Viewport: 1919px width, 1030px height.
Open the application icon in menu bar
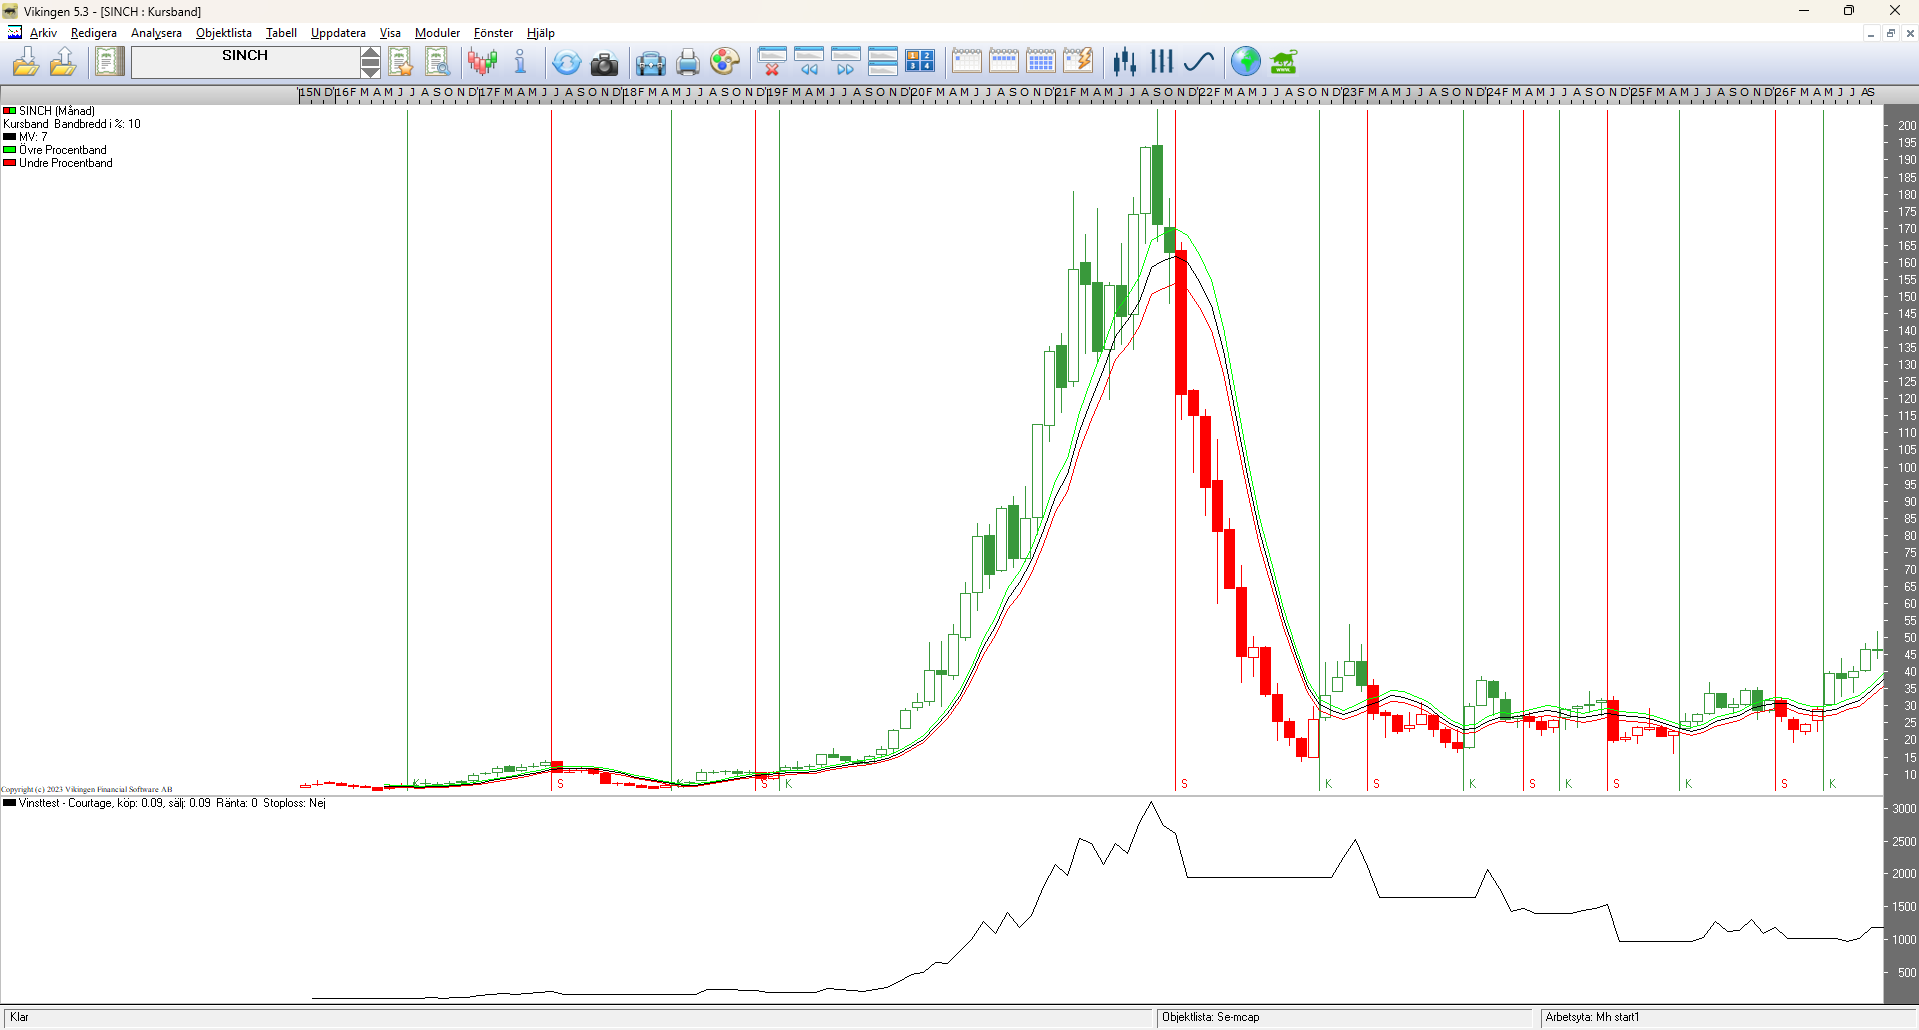14,33
